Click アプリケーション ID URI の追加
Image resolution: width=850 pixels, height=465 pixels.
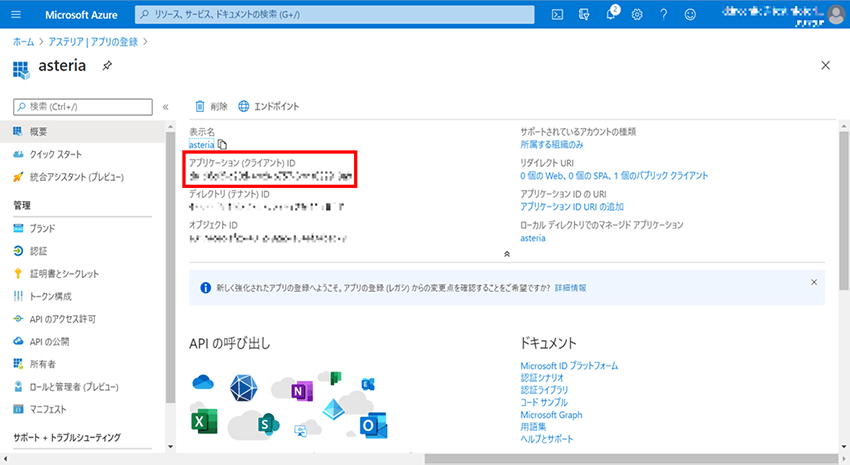572,206
